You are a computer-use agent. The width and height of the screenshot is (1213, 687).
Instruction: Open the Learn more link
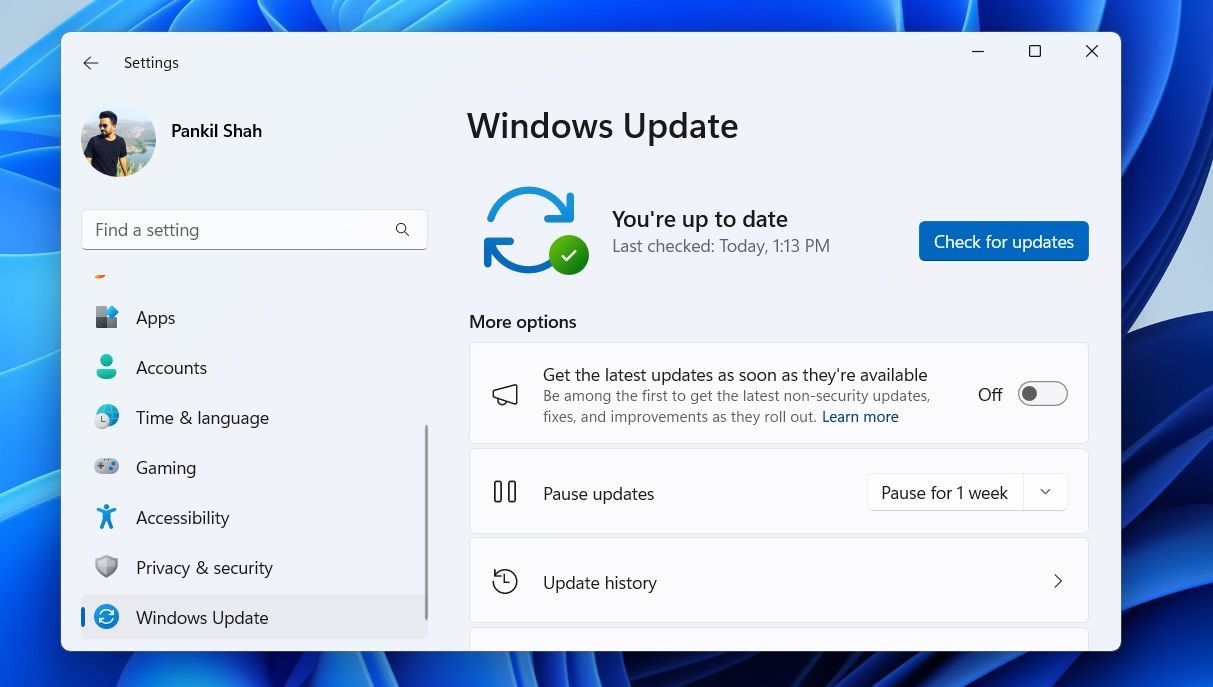pos(859,416)
